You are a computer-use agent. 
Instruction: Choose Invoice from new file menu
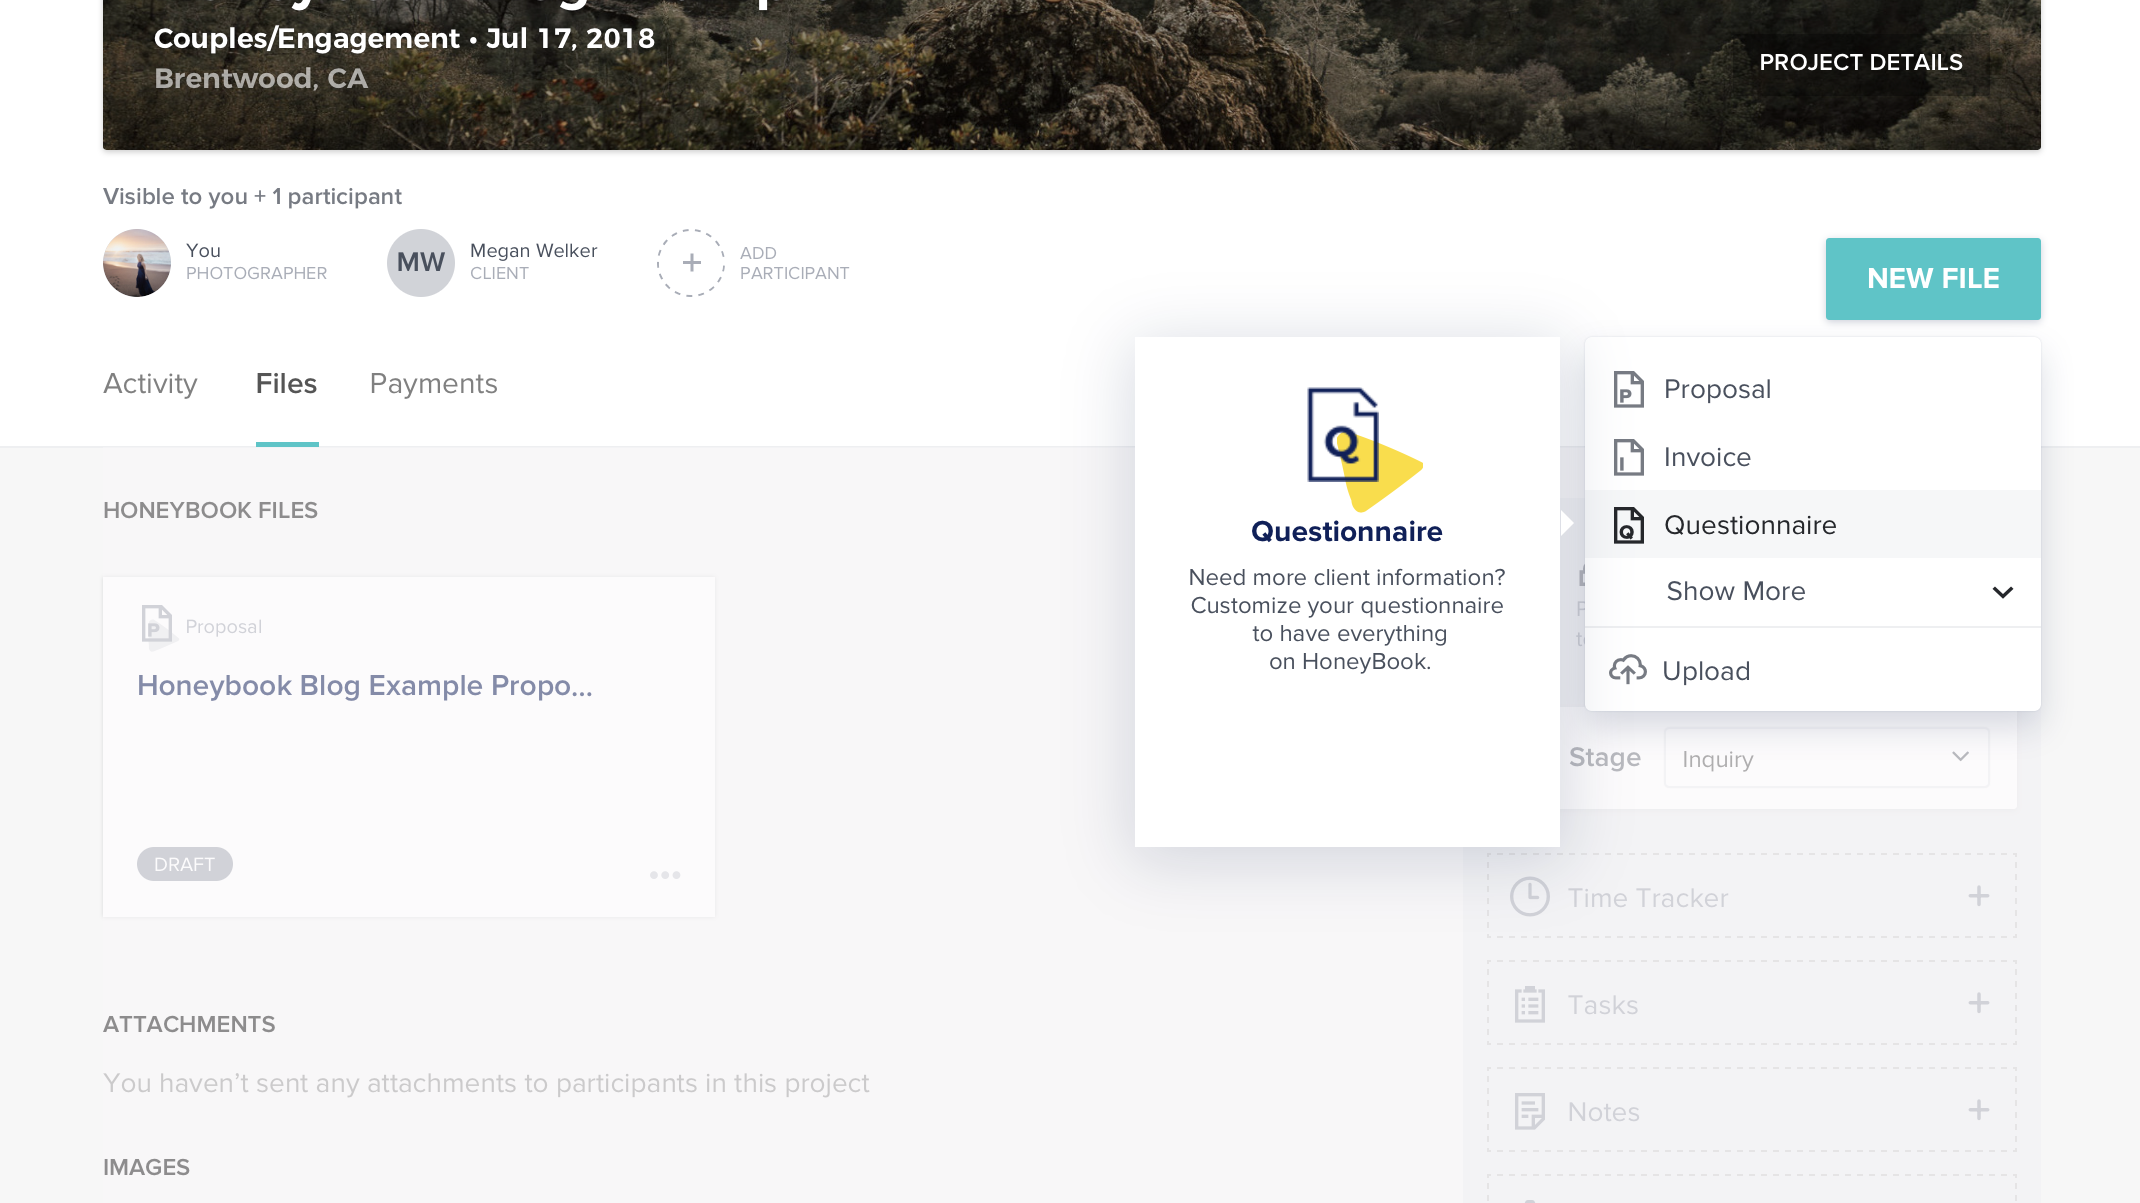tap(1813, 457)
